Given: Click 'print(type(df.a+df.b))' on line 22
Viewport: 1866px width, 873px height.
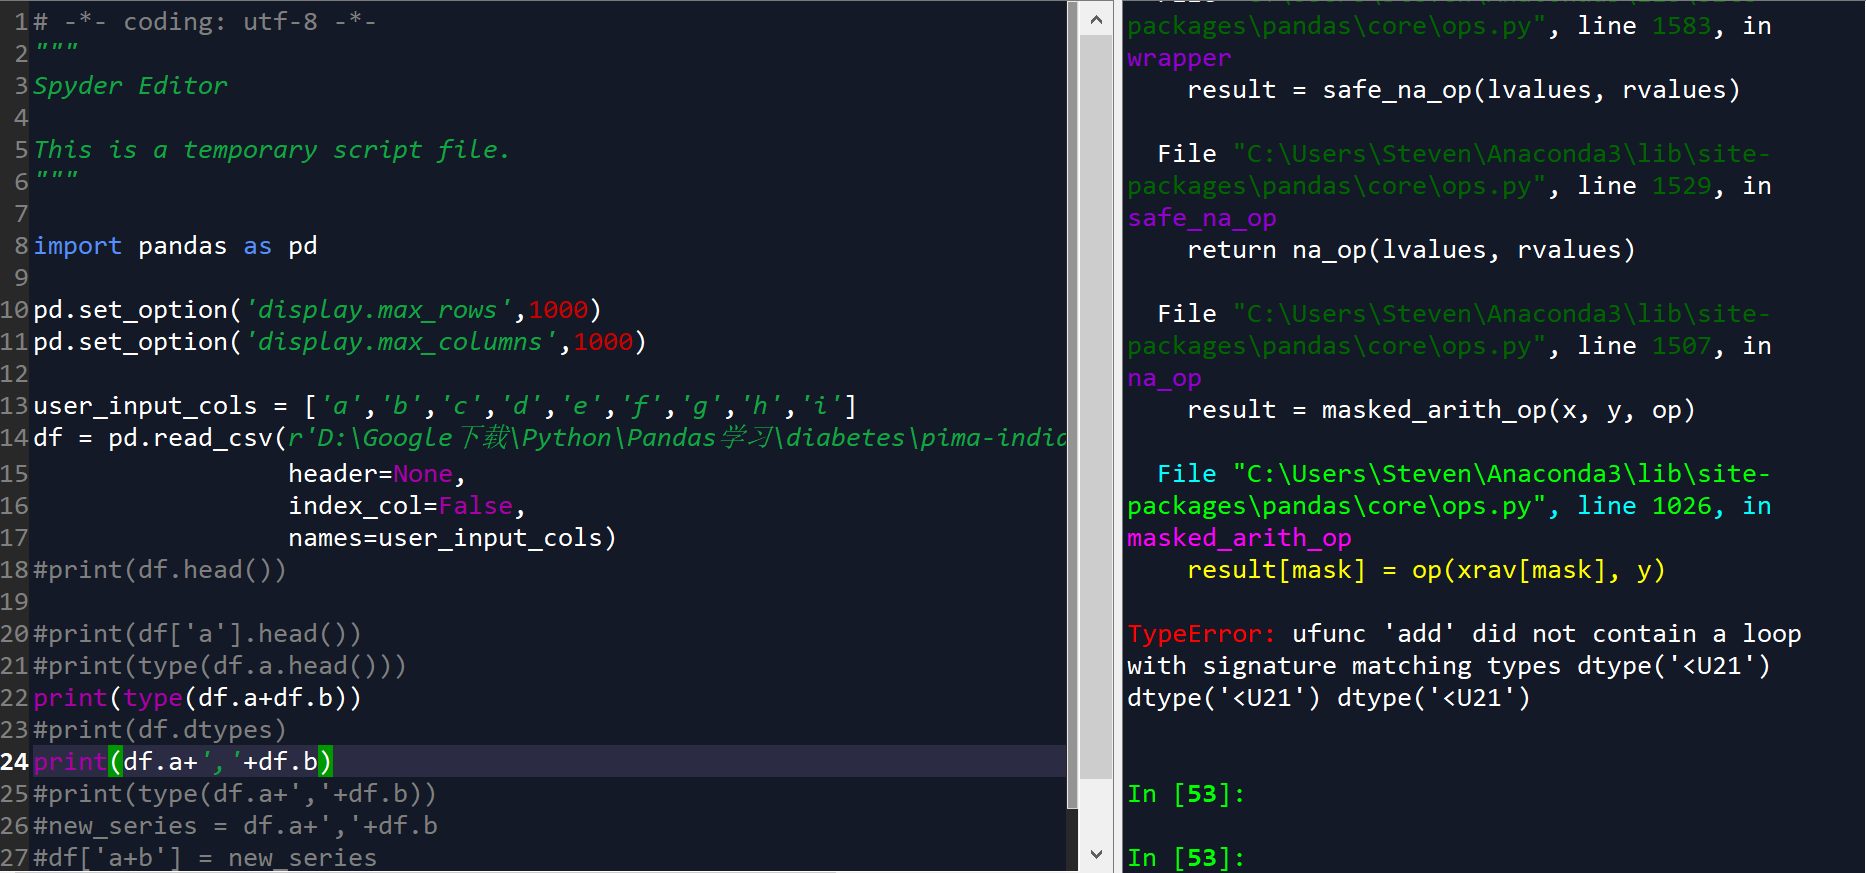Looking at the screenshot, I should pos(197,698).
